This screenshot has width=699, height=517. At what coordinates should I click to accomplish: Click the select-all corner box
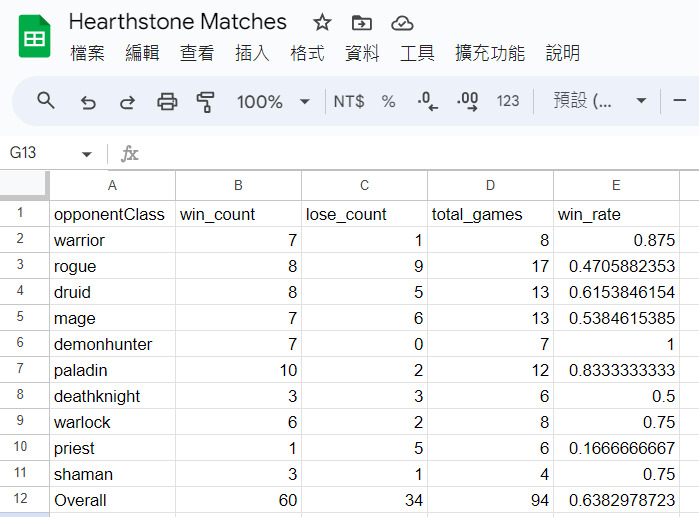(x=24, y=185)
